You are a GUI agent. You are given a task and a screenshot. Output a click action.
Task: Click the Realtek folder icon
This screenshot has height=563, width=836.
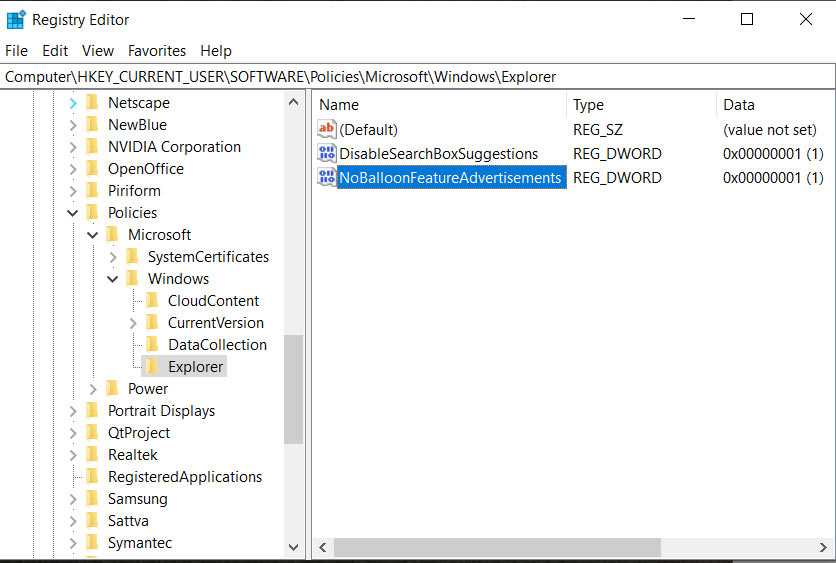coord(93,455)
